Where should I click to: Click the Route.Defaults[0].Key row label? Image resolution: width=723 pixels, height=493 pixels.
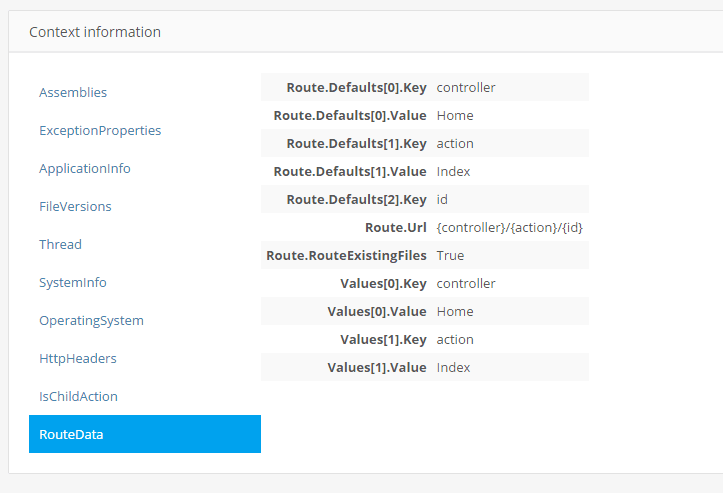pos(356,87)
